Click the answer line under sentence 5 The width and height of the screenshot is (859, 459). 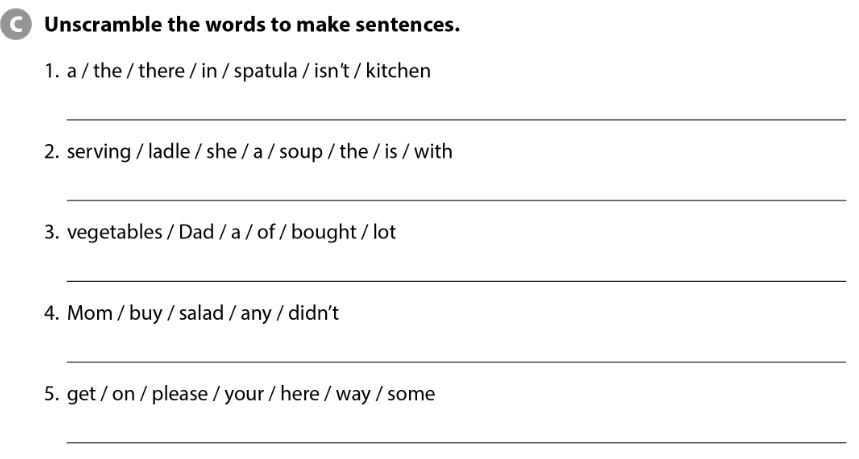tap(455, 441)
